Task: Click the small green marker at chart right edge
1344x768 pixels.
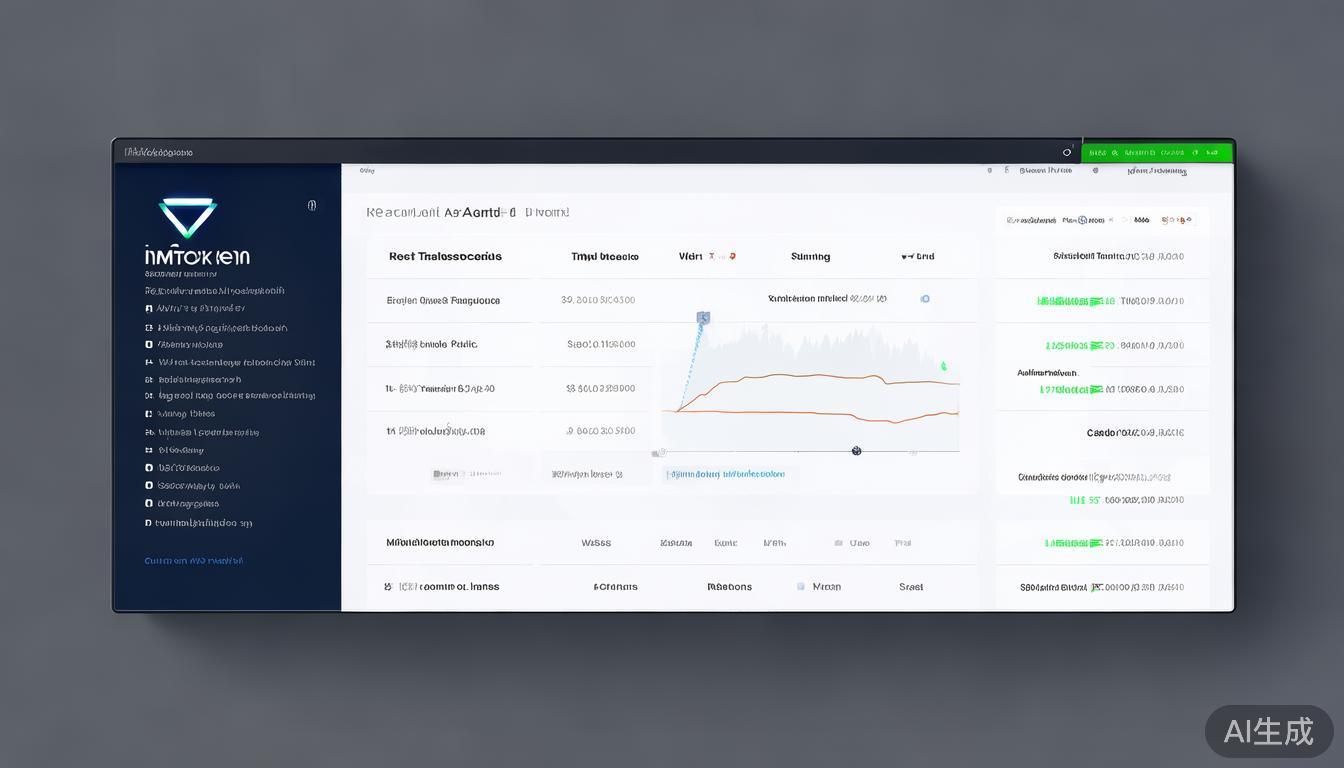Action: [x=943, y=367]
